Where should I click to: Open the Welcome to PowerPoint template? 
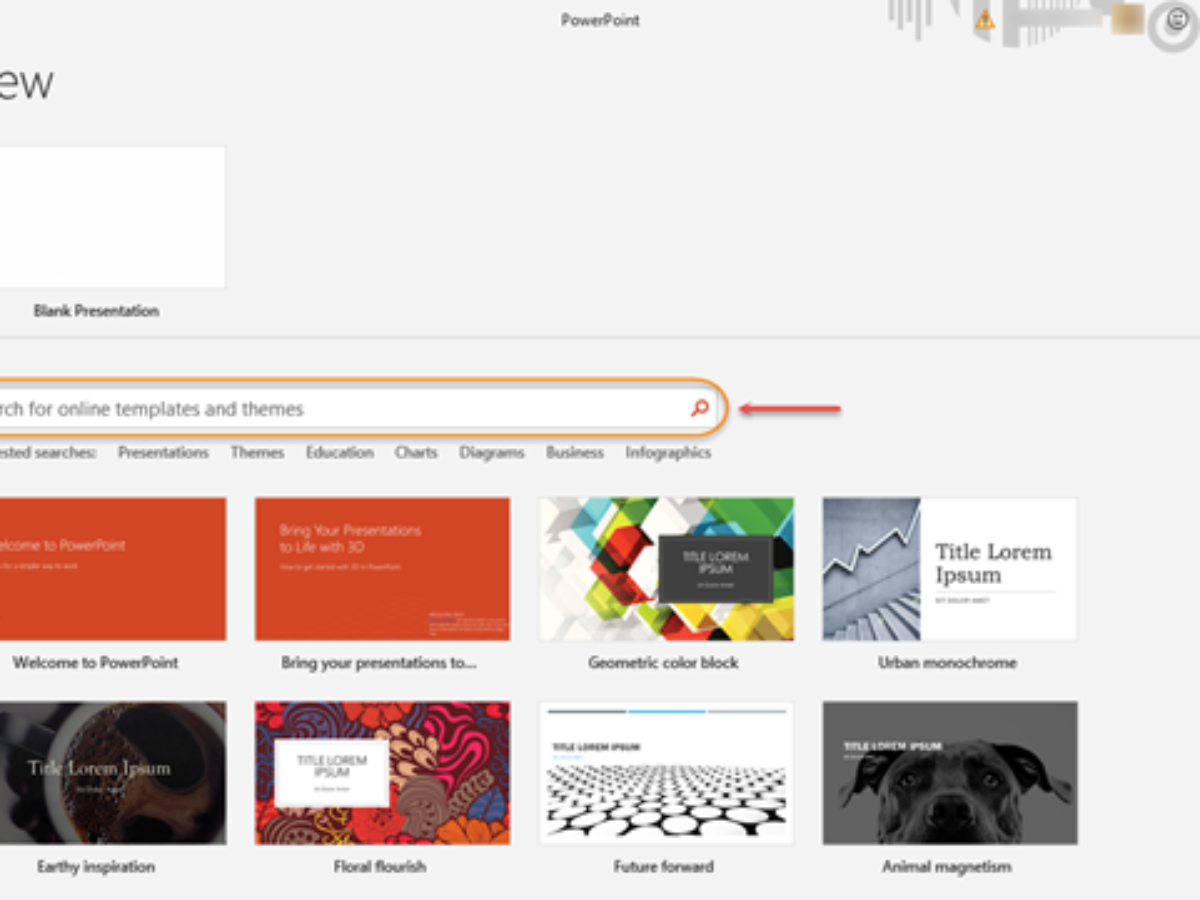(113, 569)
